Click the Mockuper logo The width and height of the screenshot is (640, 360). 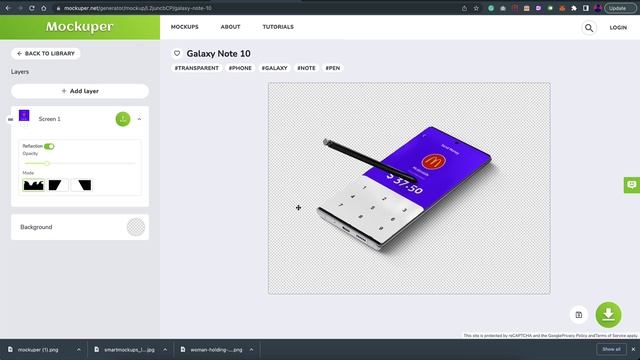tap(80, 27)
